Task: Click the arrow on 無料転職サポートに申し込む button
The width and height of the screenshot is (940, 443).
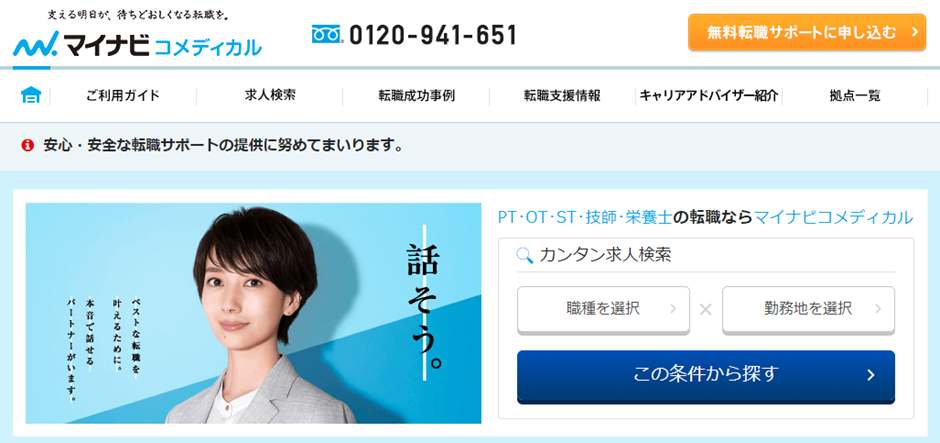Action: pos(914,32)
